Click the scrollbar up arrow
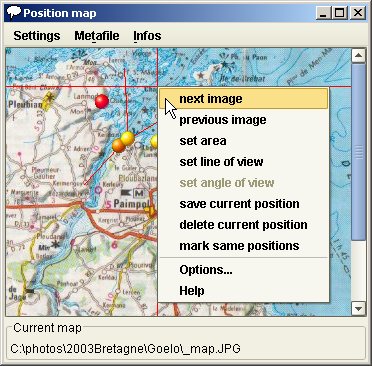Viewport: 372px width, 366px height. coord(359,56)
